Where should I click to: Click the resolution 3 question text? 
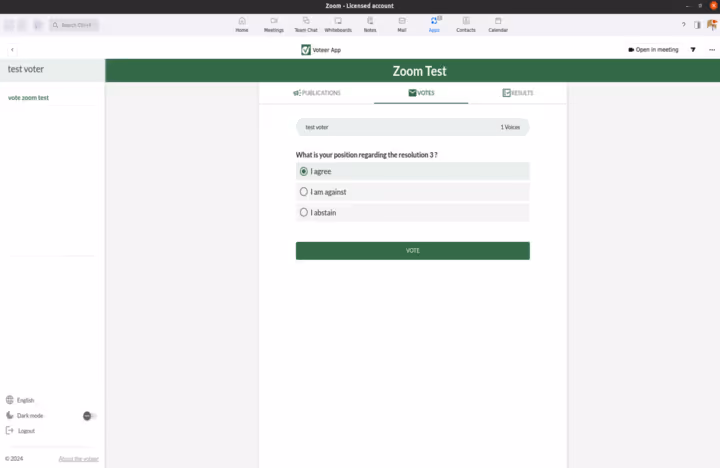(x=366, y=155)
